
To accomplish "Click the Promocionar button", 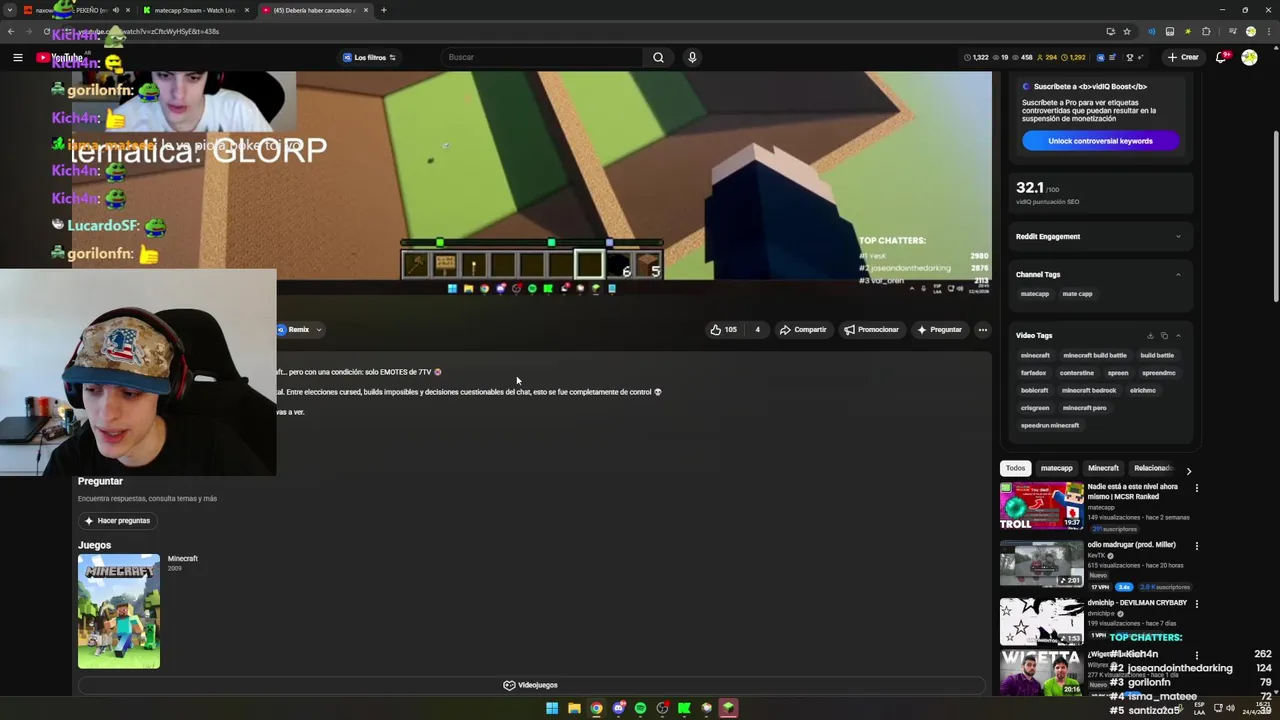I will click(x=871, y=329).
